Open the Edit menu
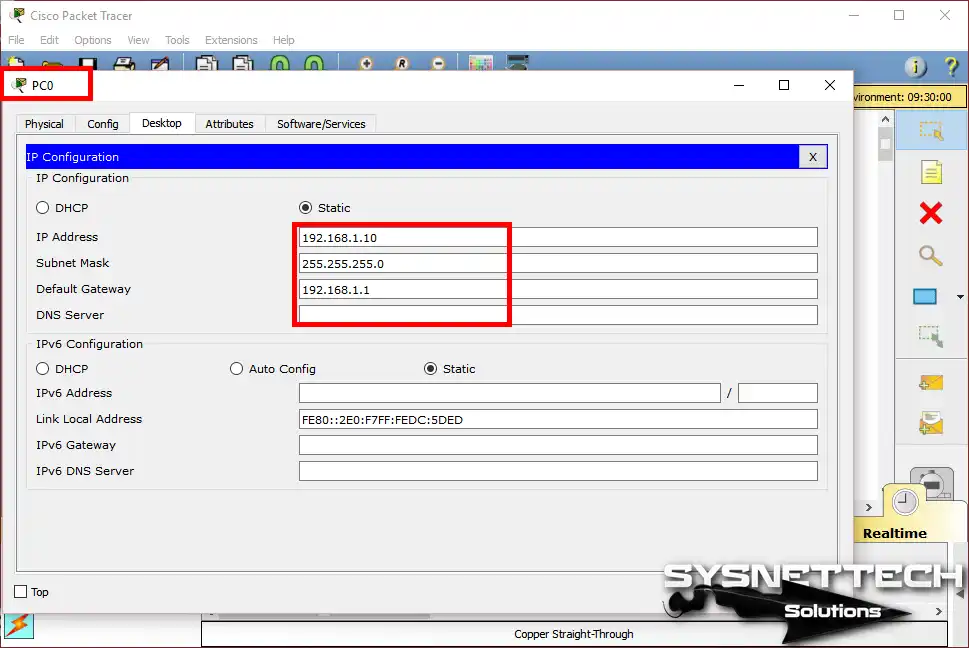This screenshot has height=648, width=969. point(49,40)
